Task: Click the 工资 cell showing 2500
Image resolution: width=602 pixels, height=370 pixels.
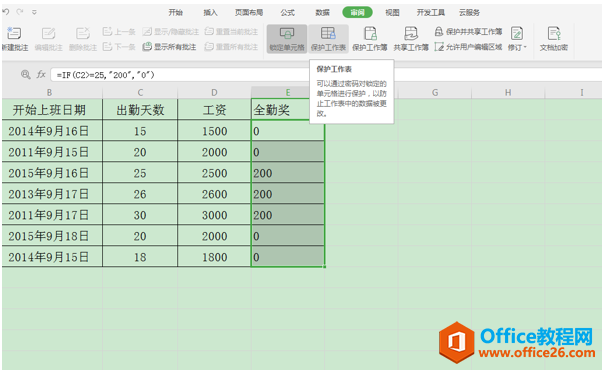Action: [x=214, y=173]
